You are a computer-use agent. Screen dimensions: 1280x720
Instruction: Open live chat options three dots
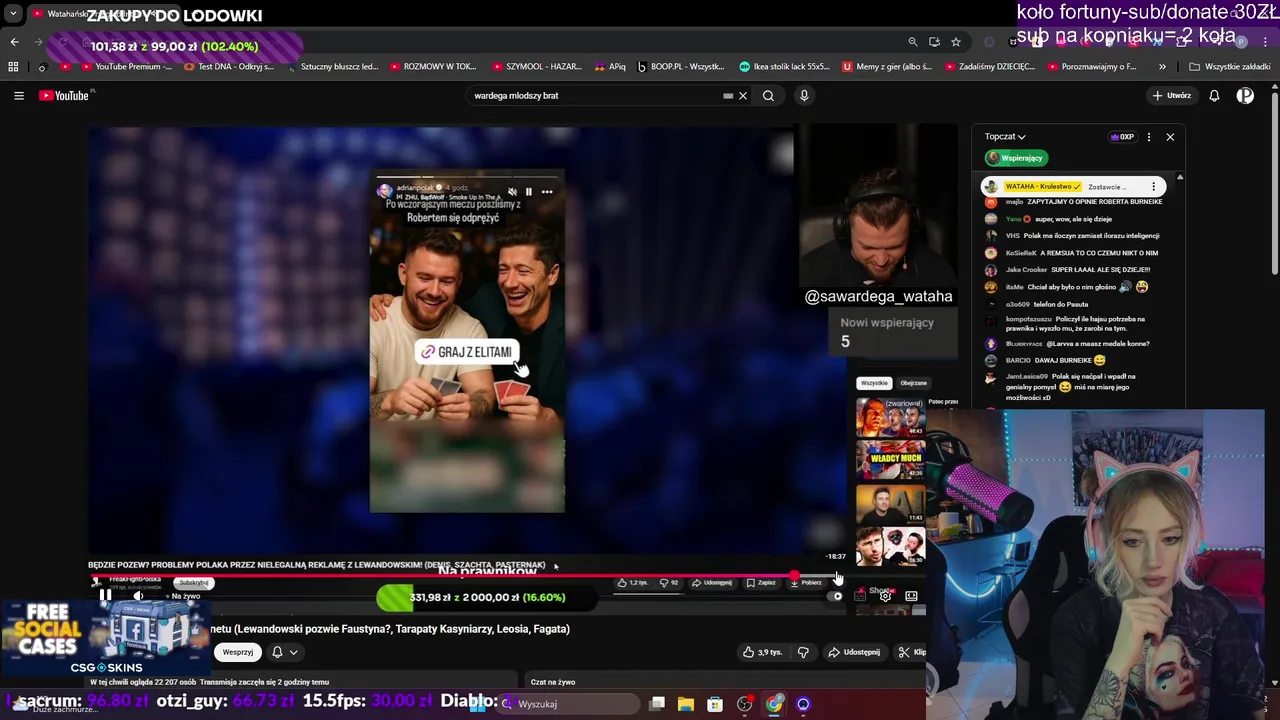1148,137
